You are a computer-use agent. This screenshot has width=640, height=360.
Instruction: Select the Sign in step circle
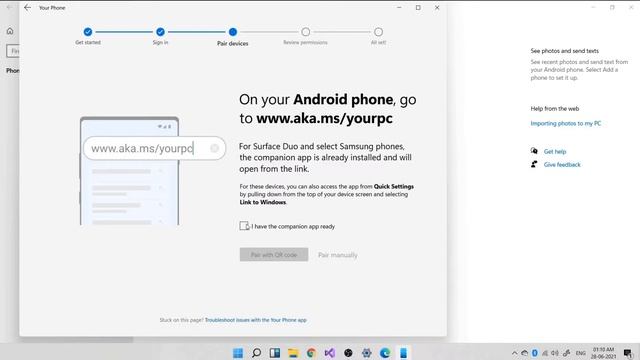pyautogui.click(x=160, y=32)
